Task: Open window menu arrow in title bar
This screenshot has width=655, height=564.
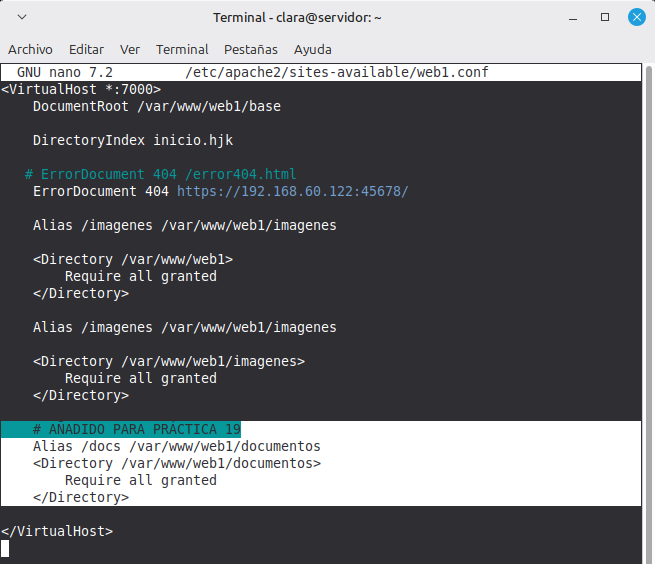Action: click(x=22, y=17)
